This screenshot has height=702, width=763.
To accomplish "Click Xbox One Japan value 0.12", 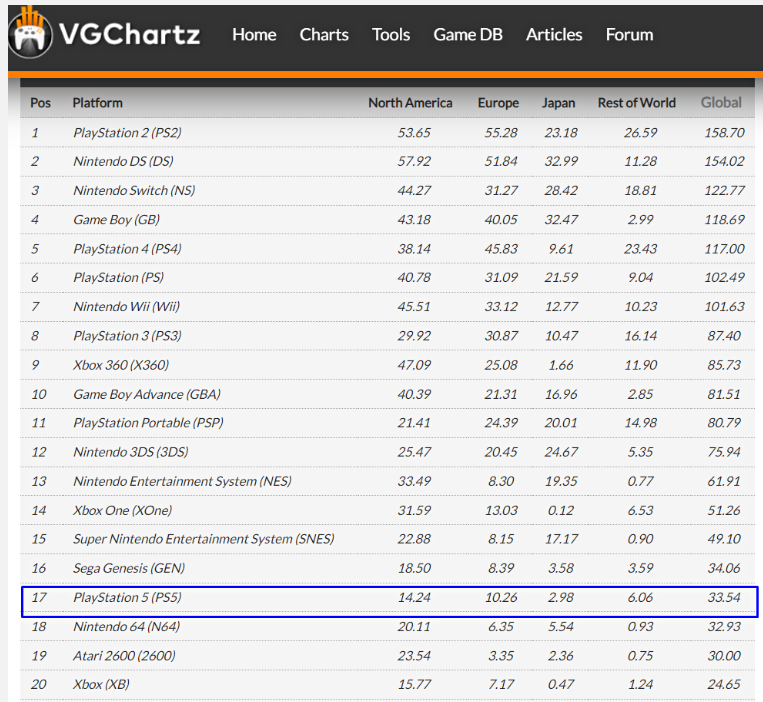I will [561, 510].
